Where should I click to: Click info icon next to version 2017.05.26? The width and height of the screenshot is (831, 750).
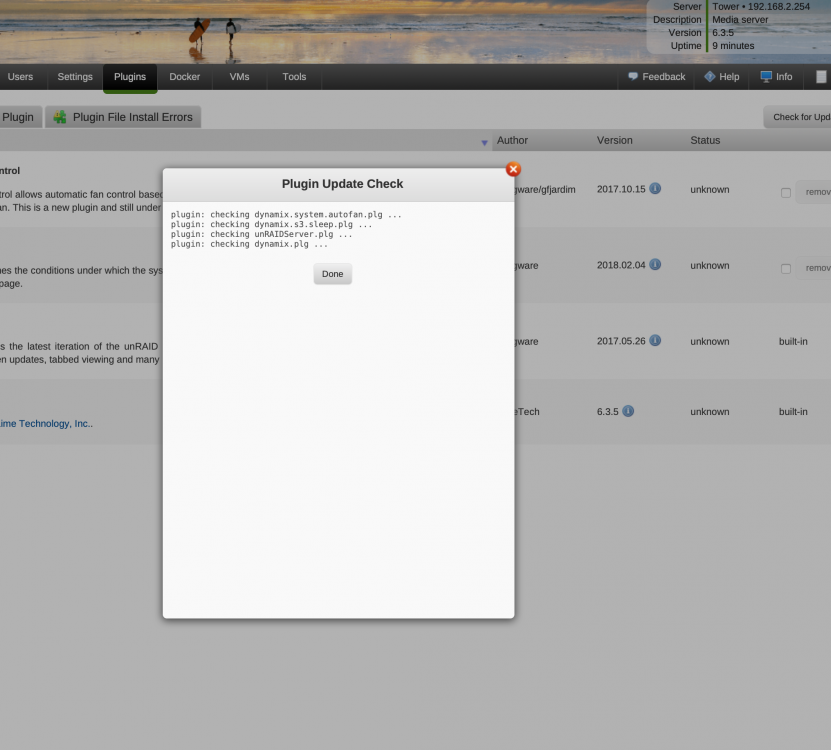click(x=655, y=340)
